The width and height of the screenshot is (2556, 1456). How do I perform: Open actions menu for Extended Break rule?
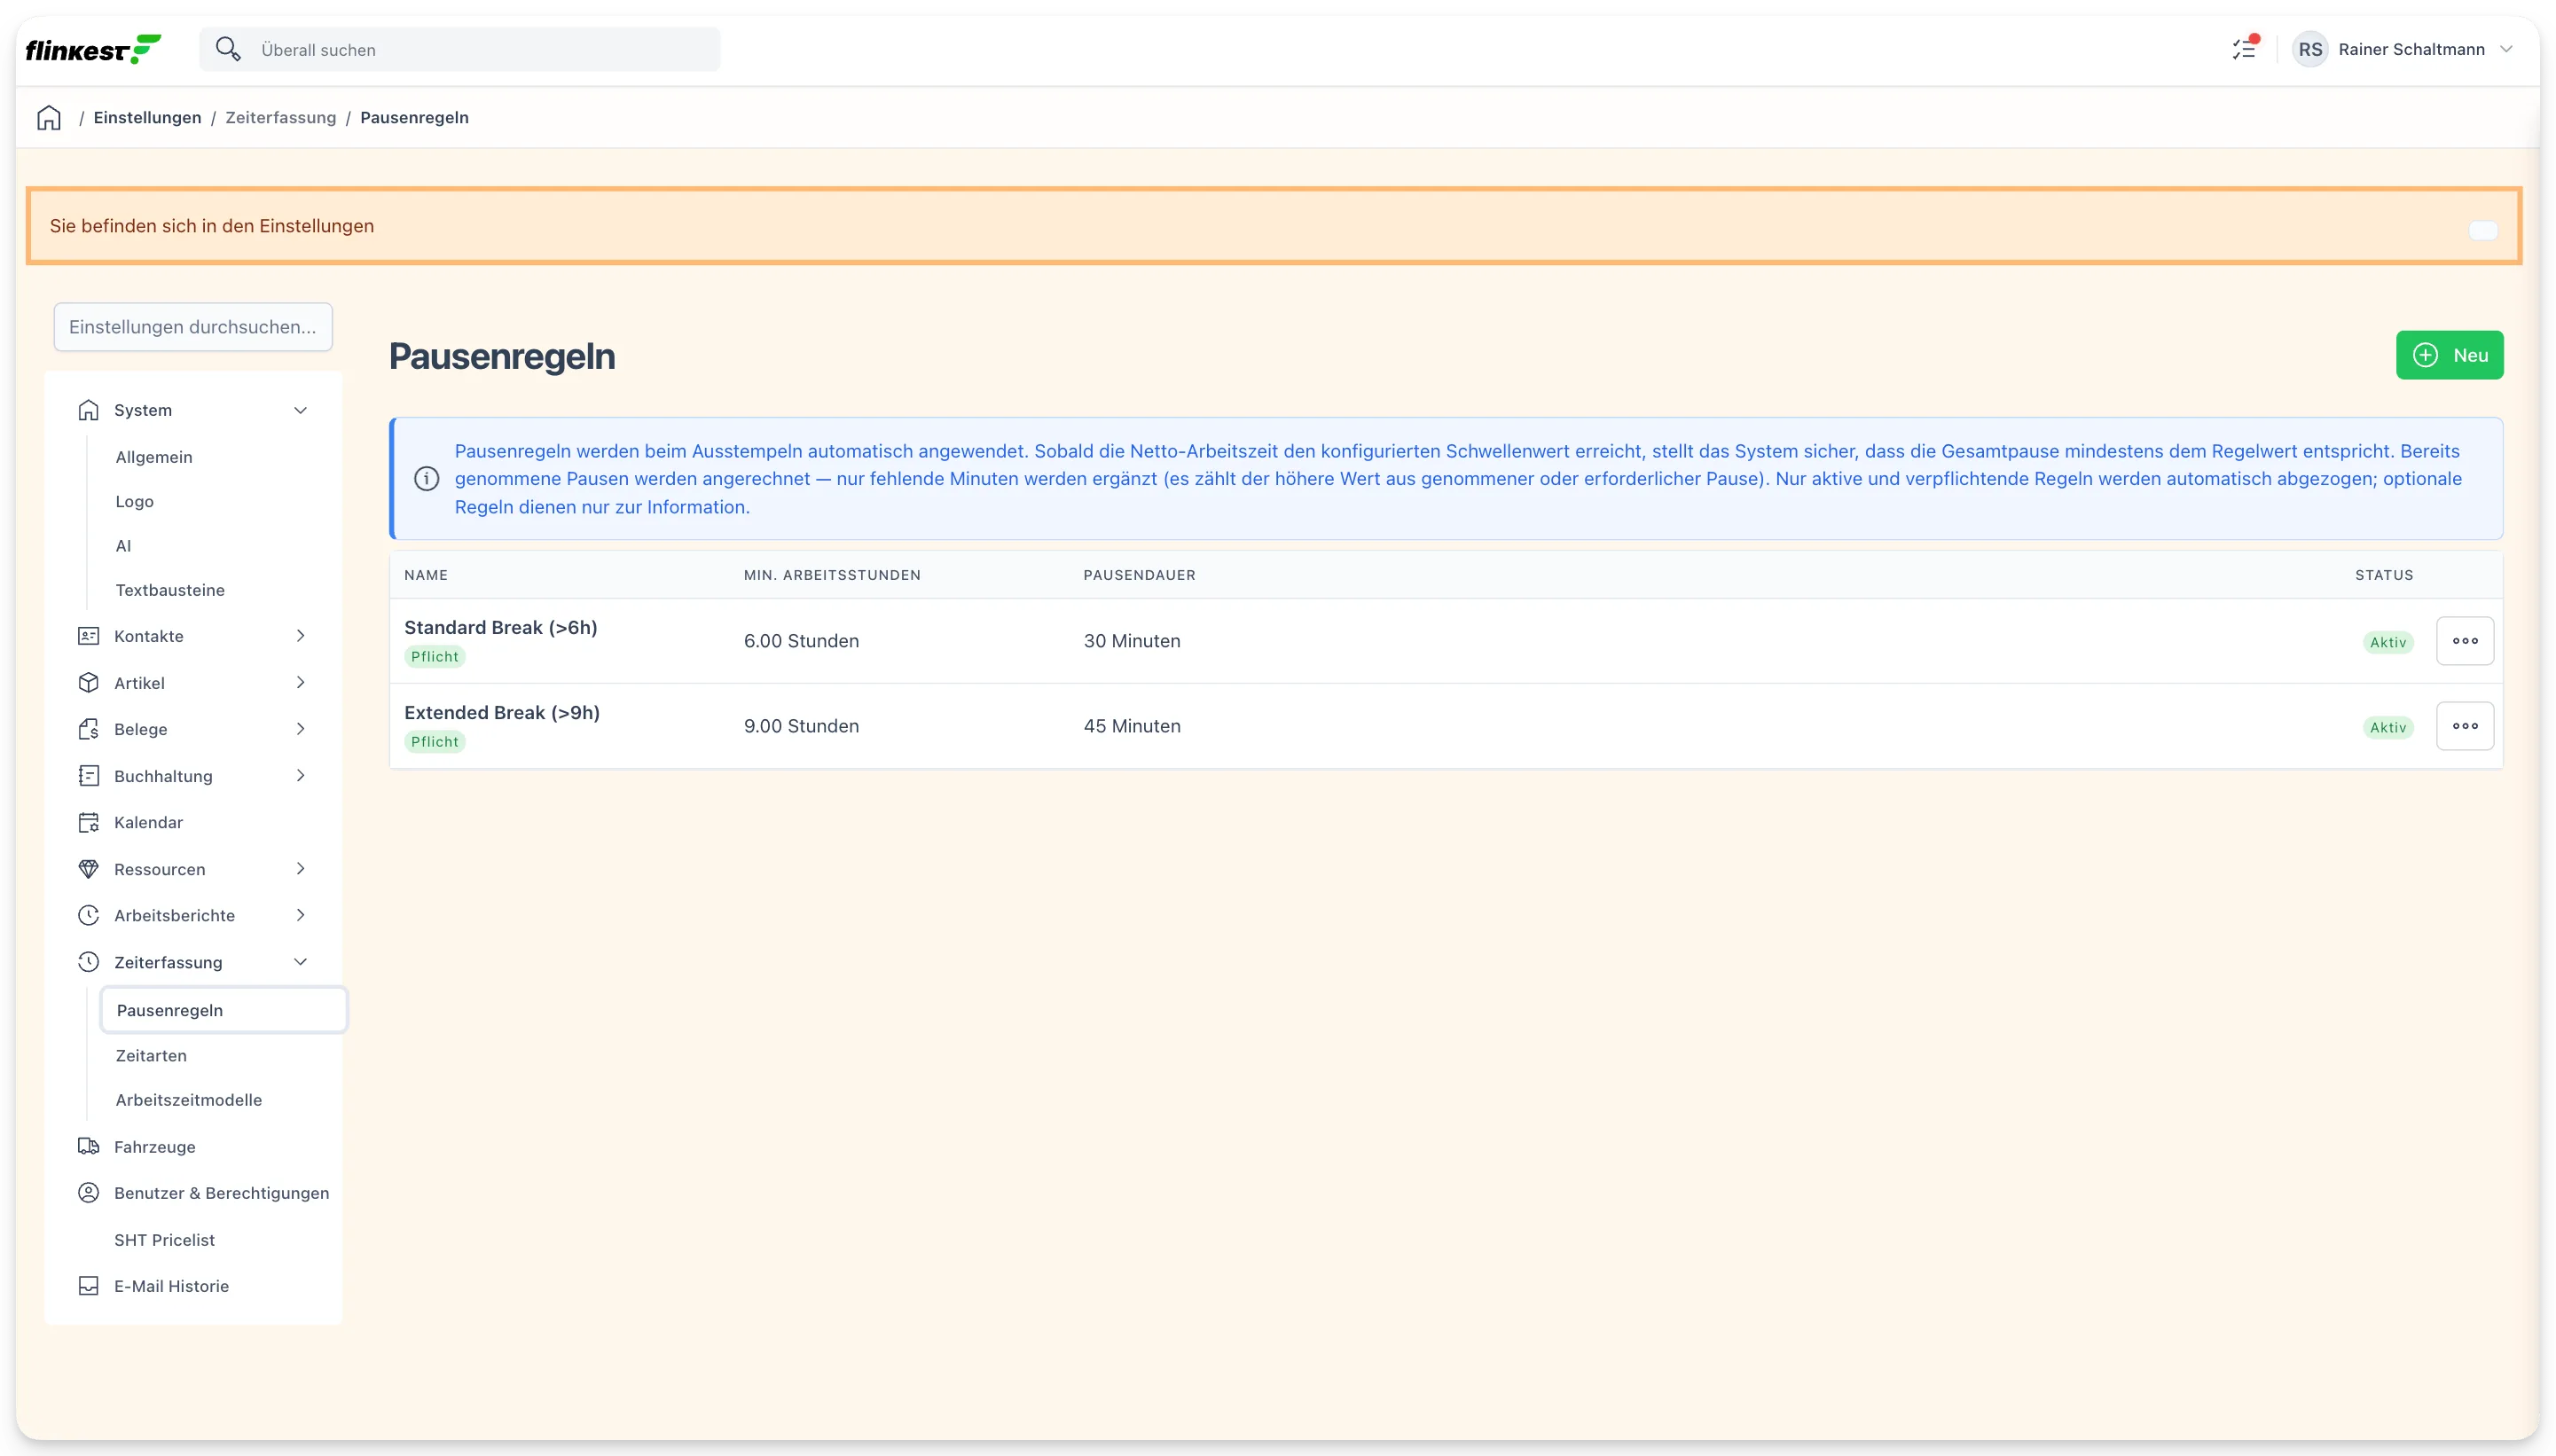[2465, 726]
